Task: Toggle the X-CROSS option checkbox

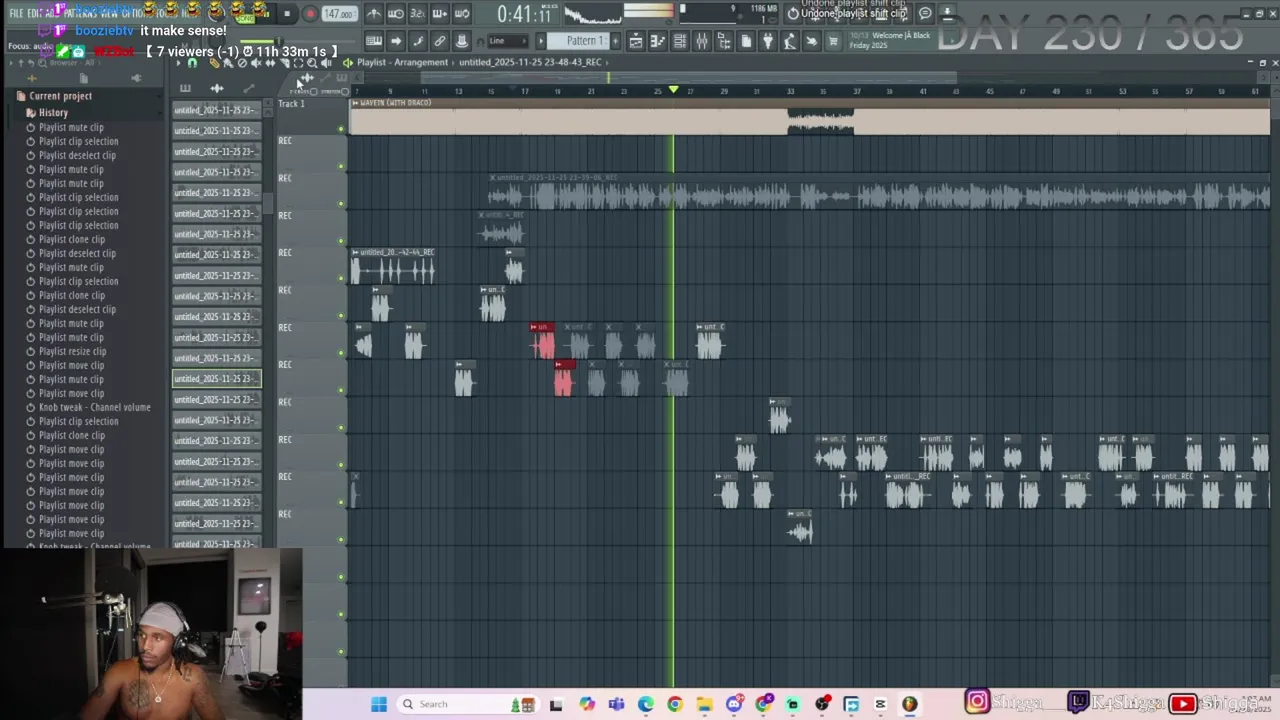Action: click(314, 92)
